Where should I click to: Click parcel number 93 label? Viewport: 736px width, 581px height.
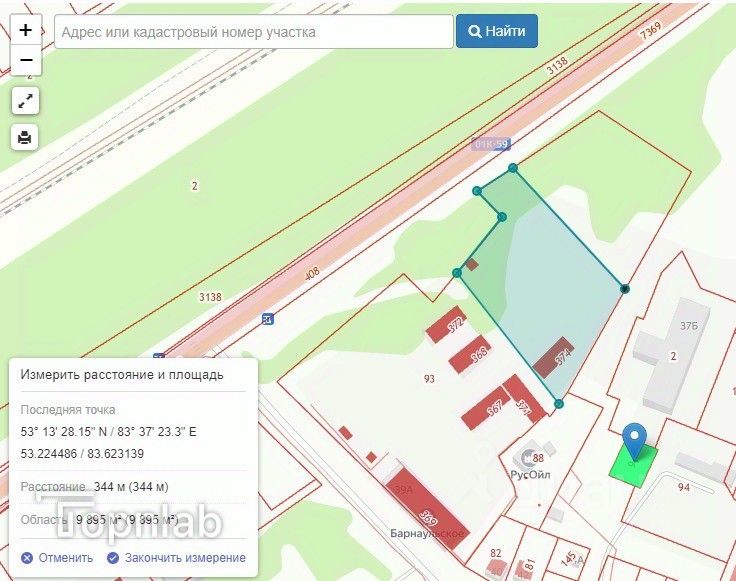point(429,379)
